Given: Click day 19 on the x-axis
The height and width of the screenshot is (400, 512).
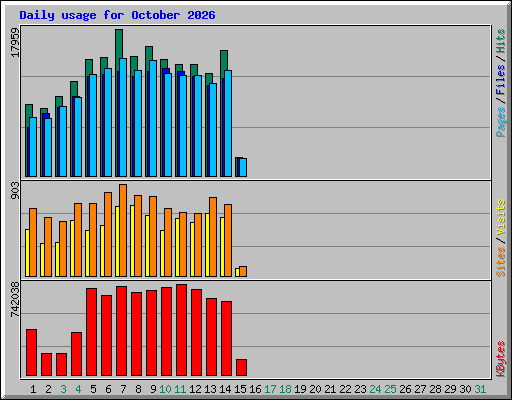Looking at the screenshot, I should 300,389.
